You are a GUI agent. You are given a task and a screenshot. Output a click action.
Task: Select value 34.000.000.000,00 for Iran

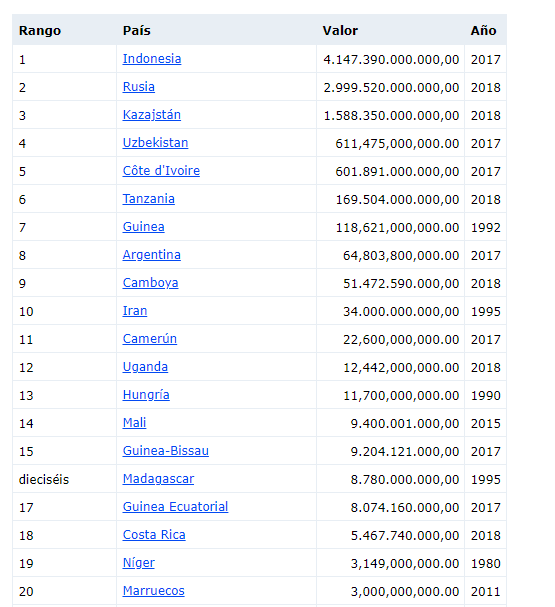401,312
